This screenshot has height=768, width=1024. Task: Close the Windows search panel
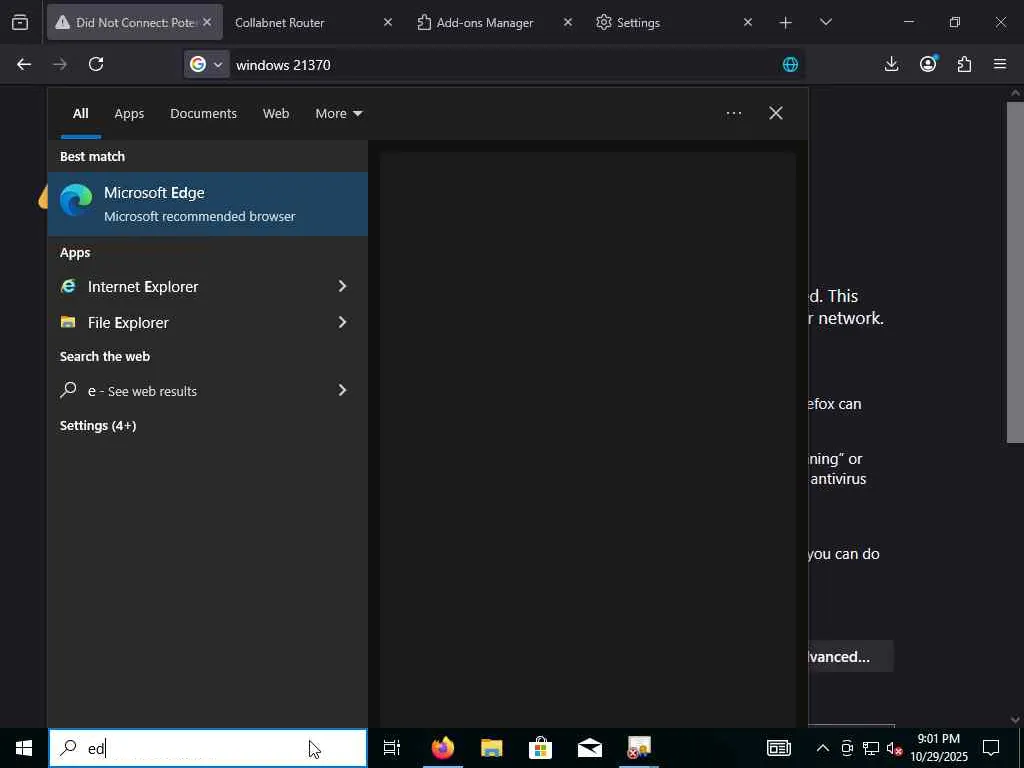coord(776,114)
